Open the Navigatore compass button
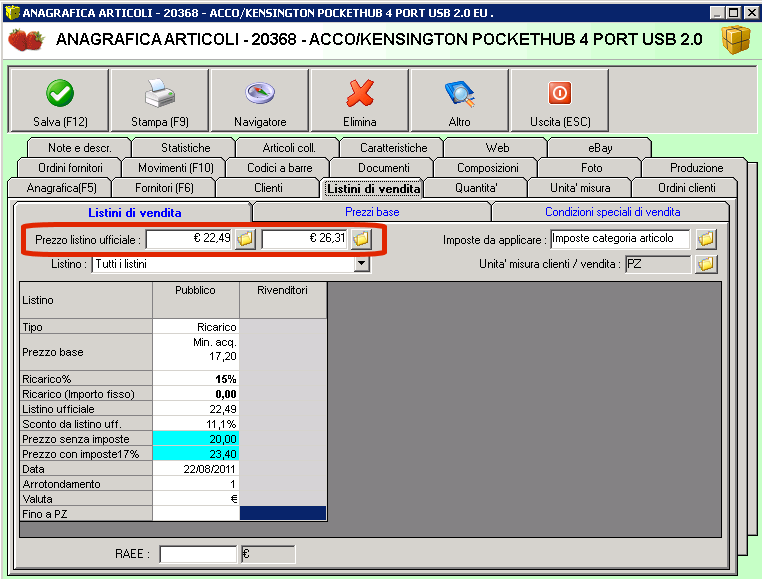The image size is (762, 579). point(260,101)
